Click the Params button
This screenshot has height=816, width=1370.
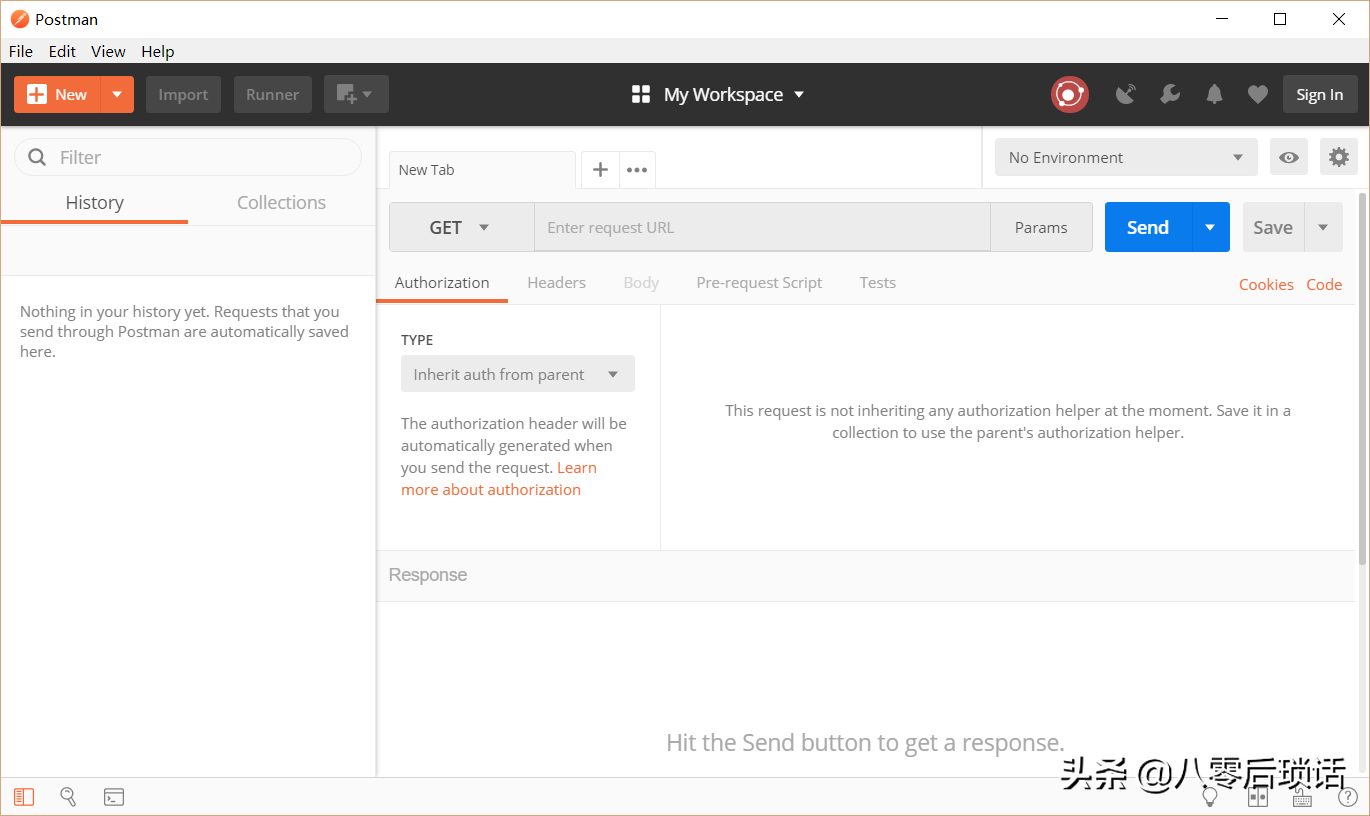point(1041,227)
